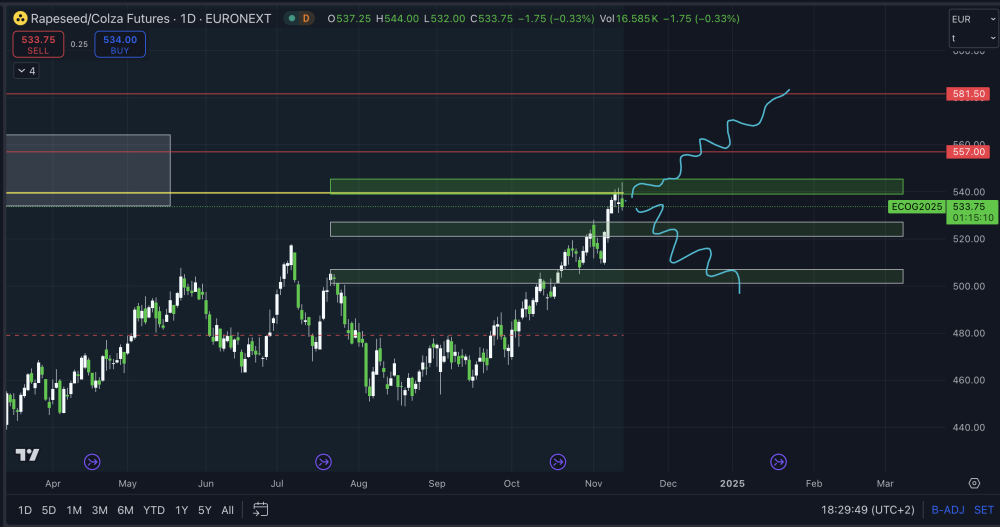
Task: Set the time range to 1M
Action: coord(74,510)
